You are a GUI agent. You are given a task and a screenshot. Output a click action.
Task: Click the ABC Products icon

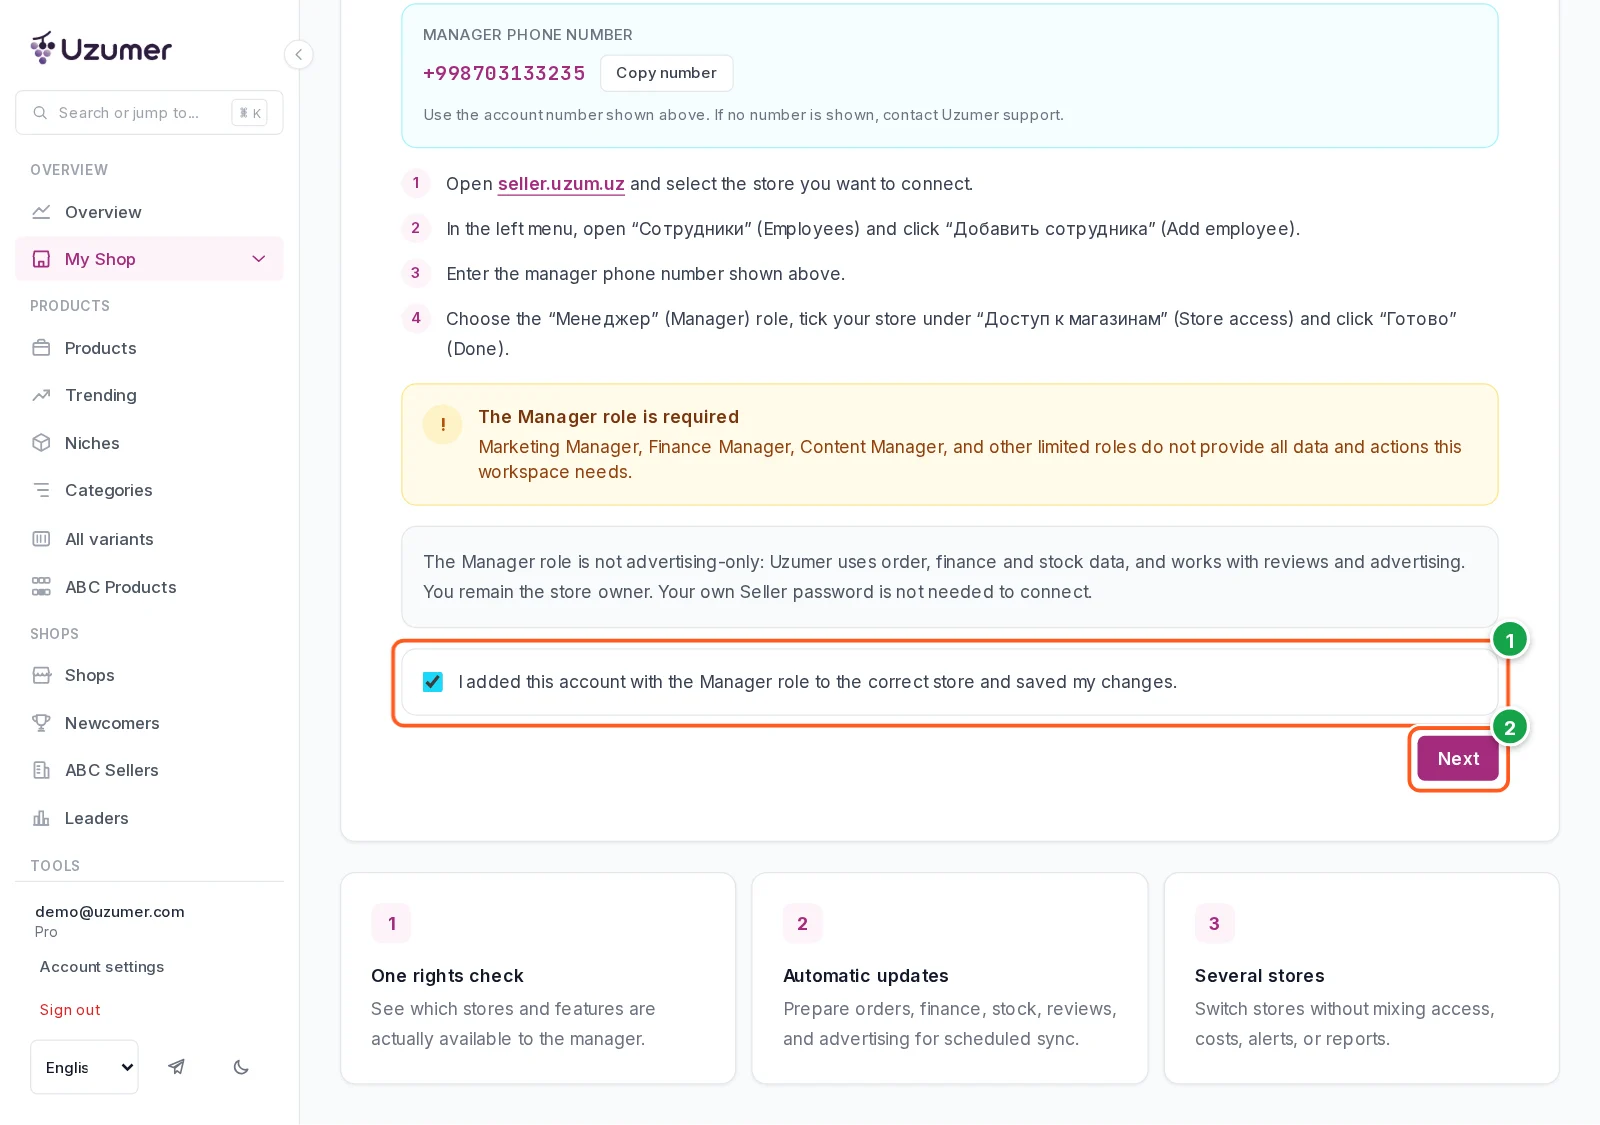pyautogui.click(x=41, y=587)
